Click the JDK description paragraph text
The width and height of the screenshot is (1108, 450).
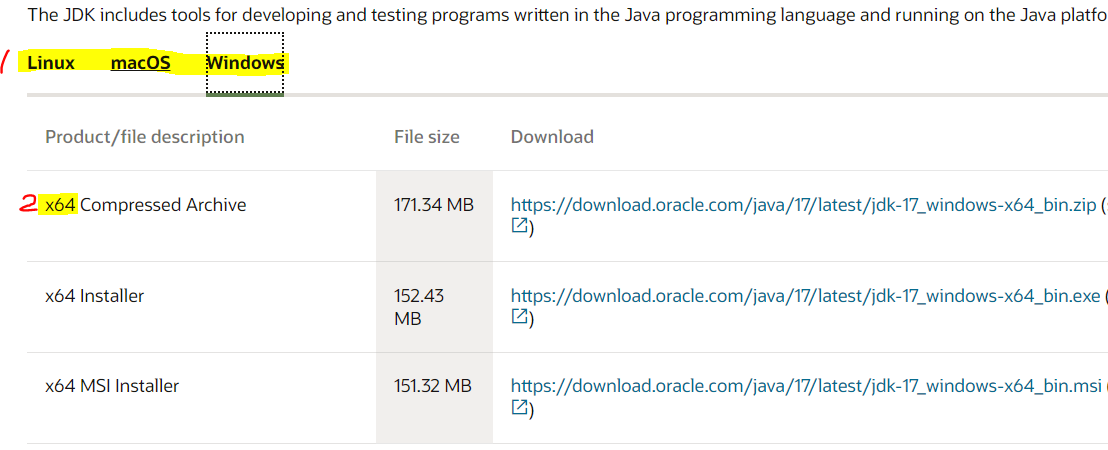567,15
